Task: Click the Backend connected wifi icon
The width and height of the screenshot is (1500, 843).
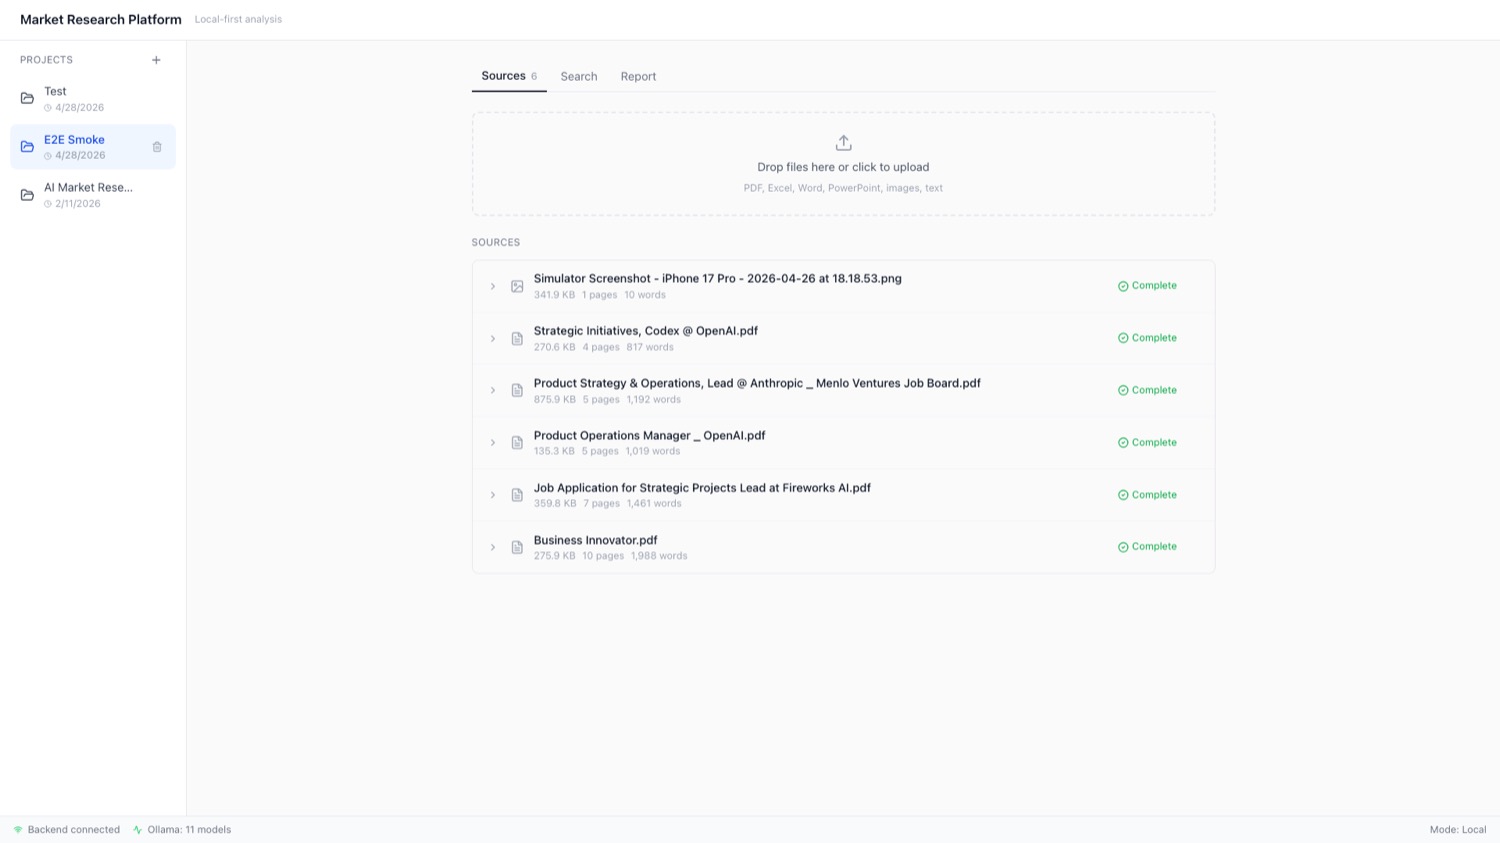Action: [18, 830]
